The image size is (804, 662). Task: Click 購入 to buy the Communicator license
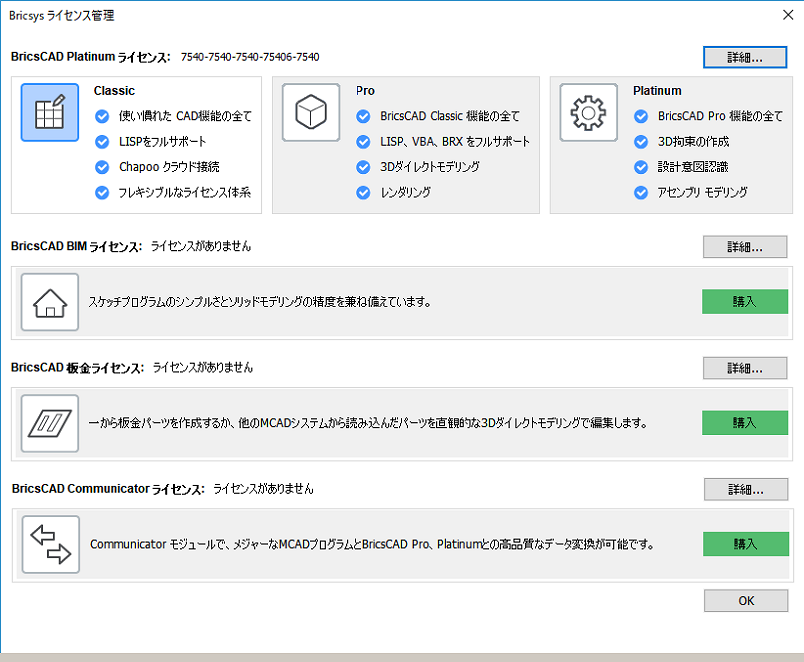(746, 544)
